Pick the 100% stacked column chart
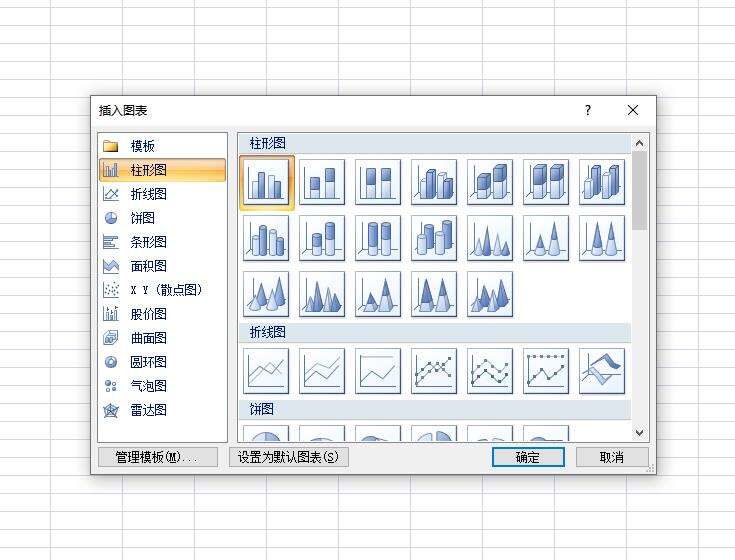735x560 pixels. pyautogui.click(x=378, y=182)
